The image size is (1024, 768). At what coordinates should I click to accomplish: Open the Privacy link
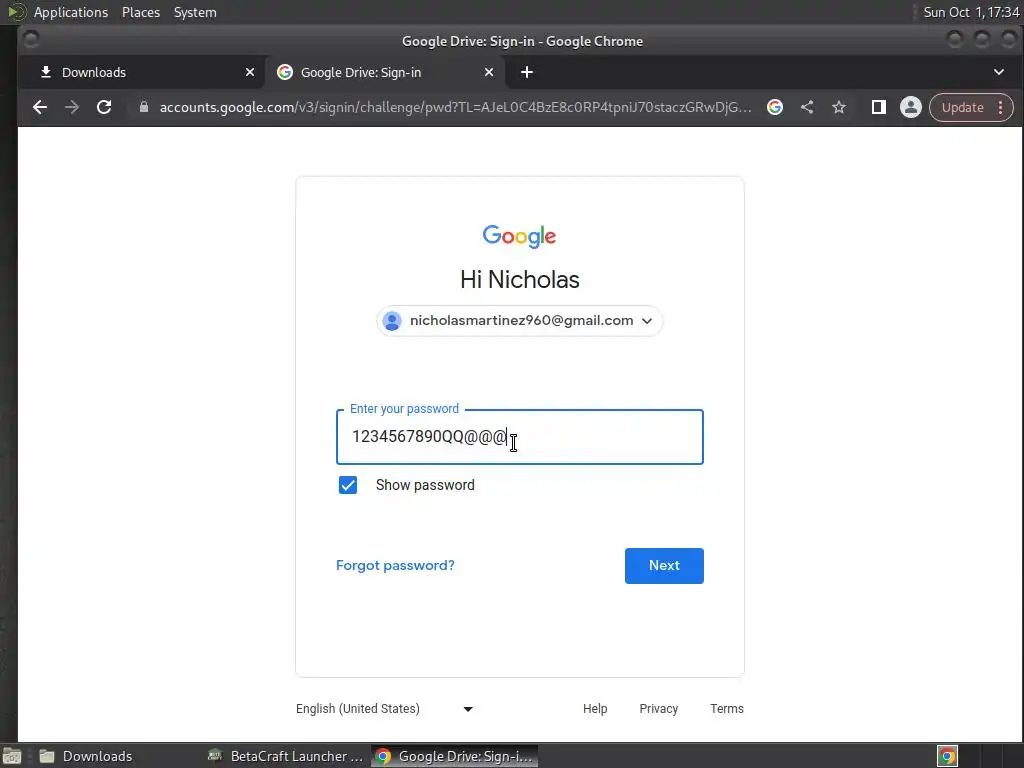pos(658,709)
